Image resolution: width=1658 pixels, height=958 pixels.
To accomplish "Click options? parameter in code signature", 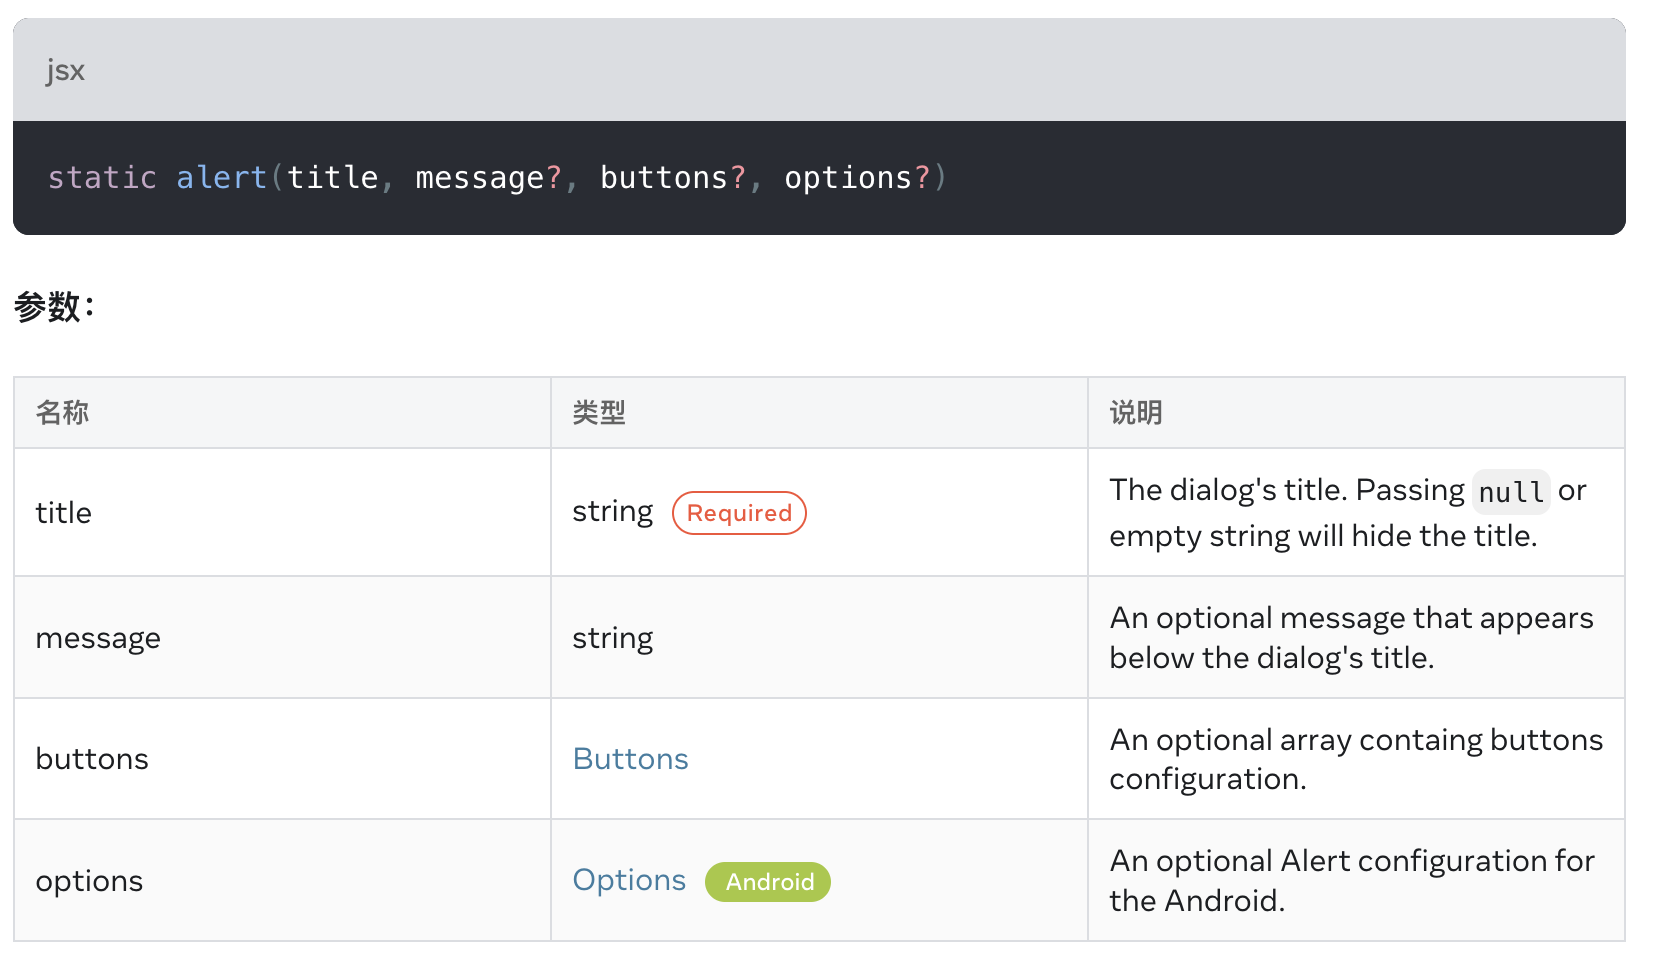I will pos(856,178).
